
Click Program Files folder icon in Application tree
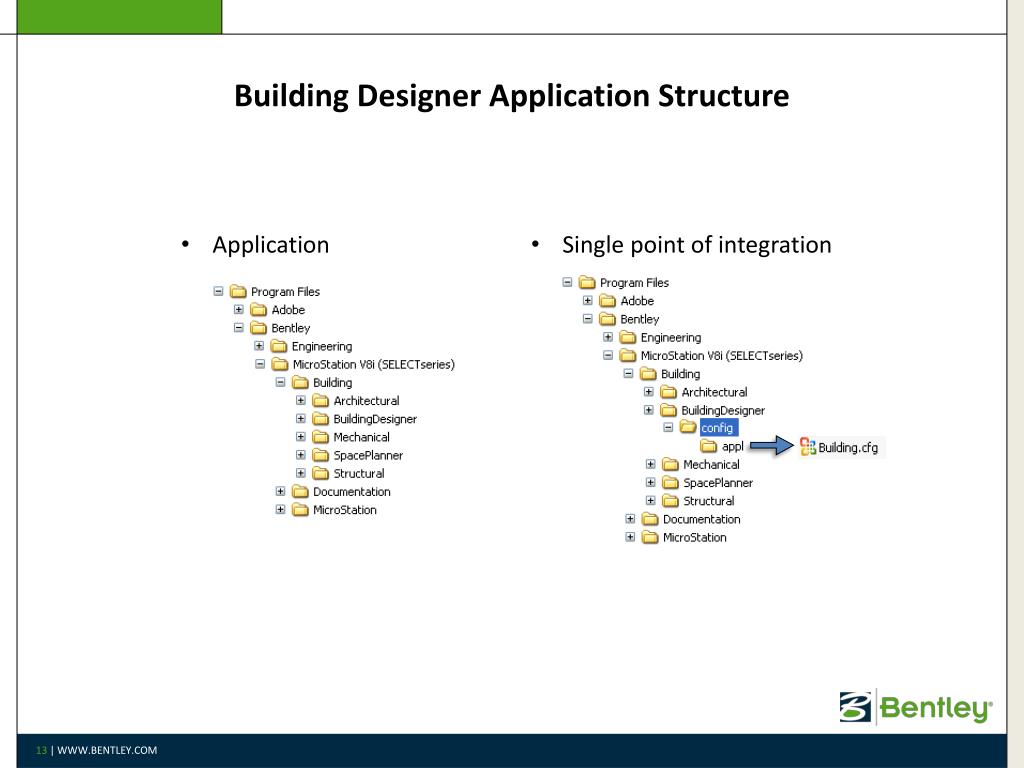click(x=238, y=291)
